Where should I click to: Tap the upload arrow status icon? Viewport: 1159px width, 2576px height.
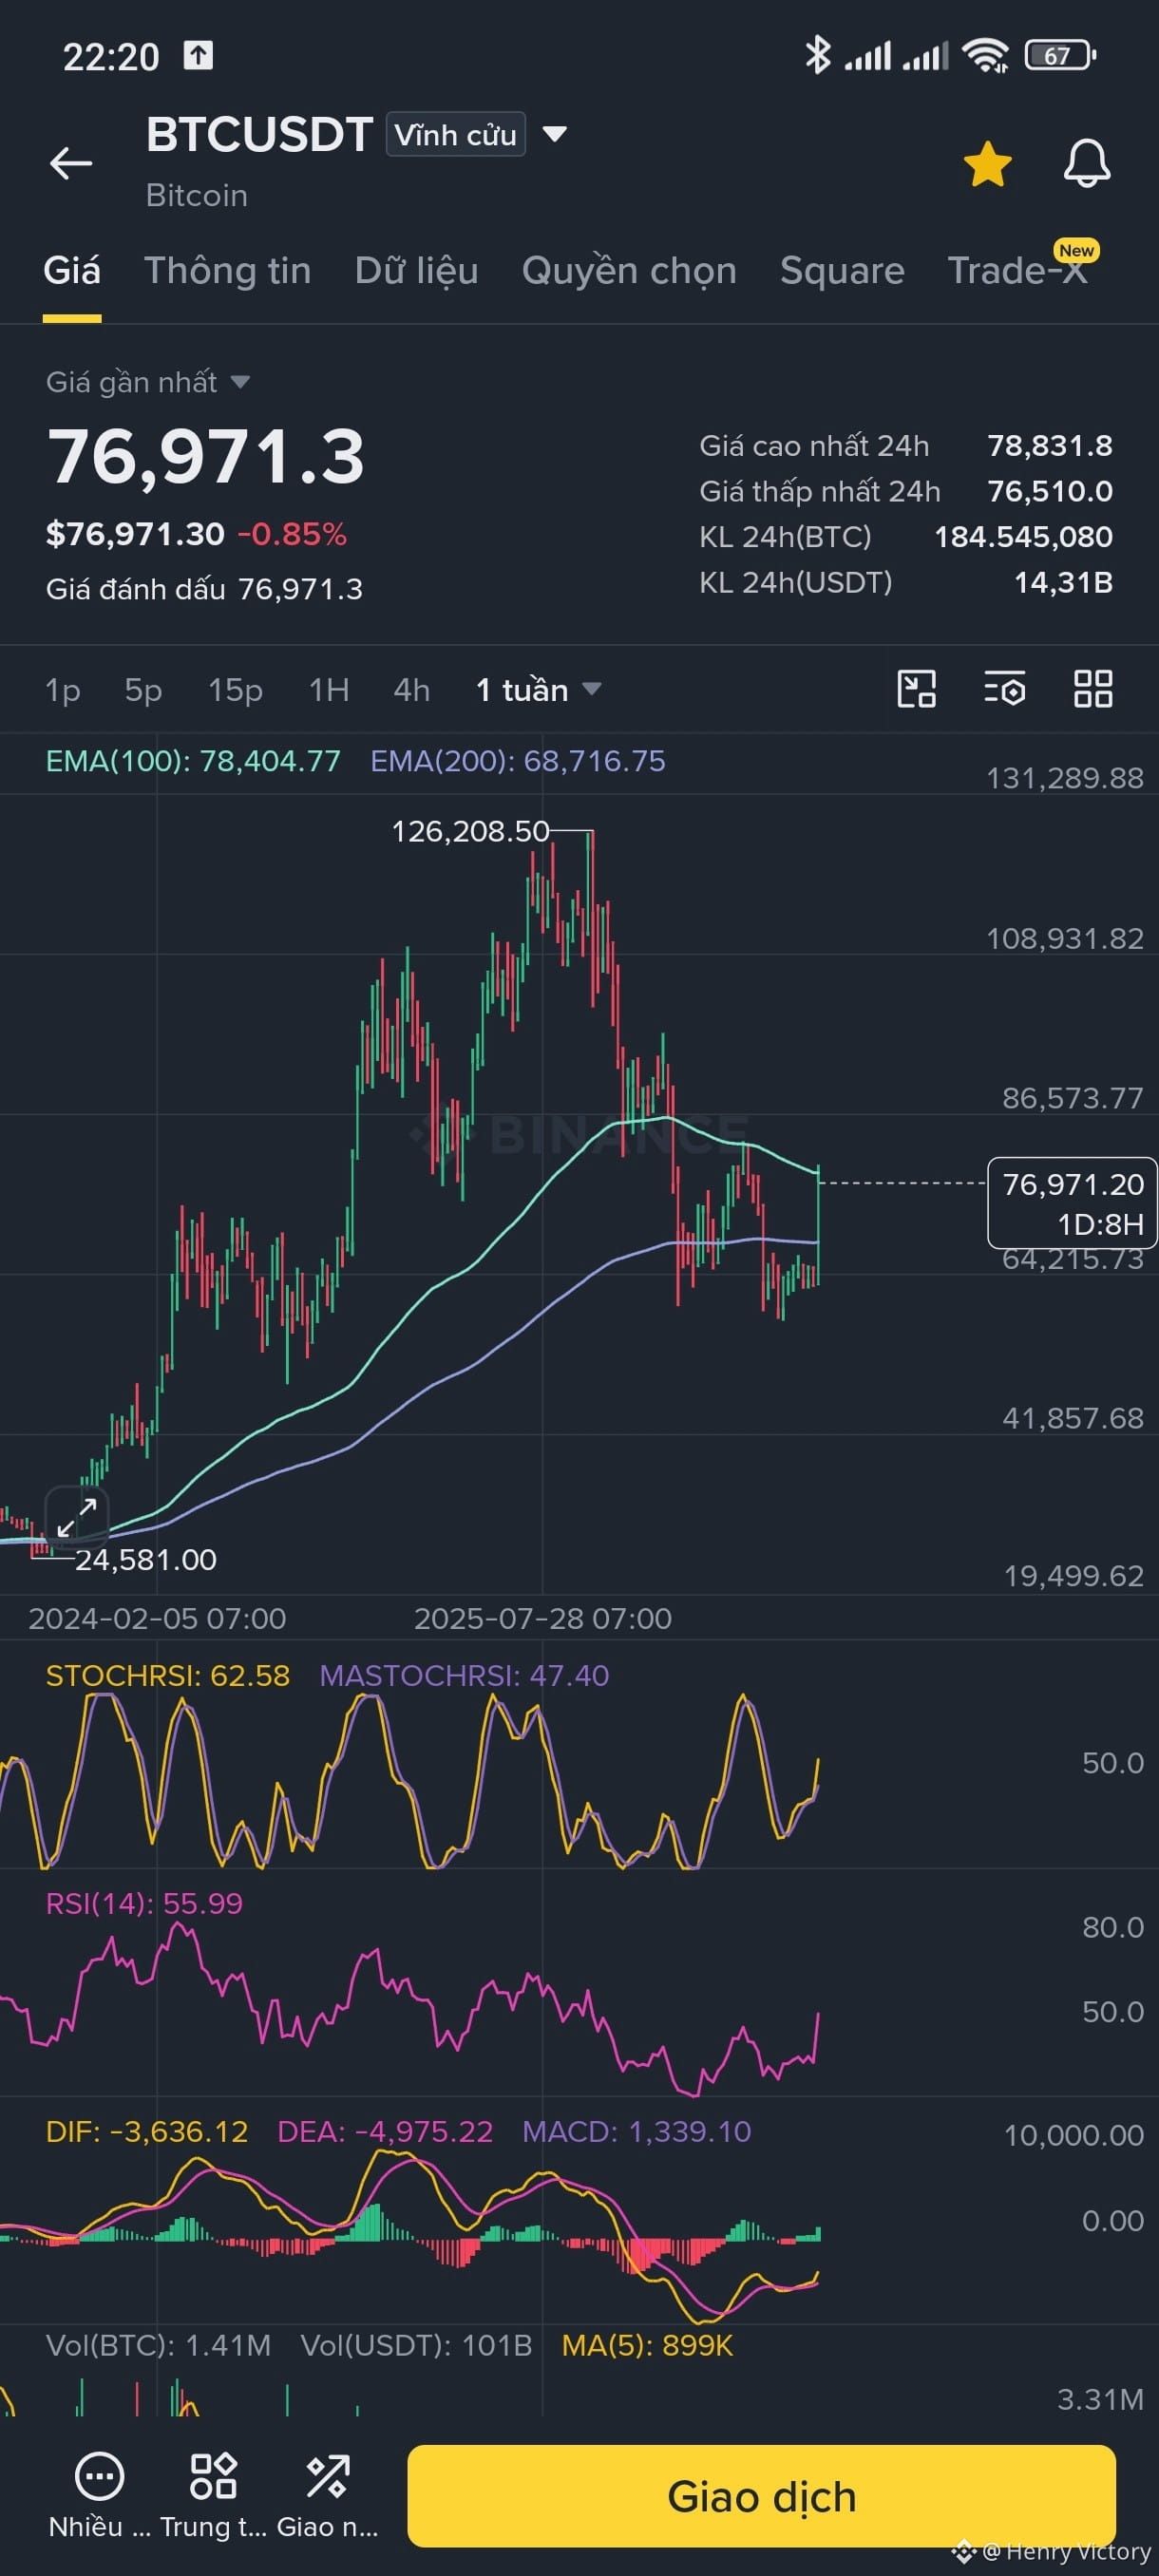pos(198,55)
